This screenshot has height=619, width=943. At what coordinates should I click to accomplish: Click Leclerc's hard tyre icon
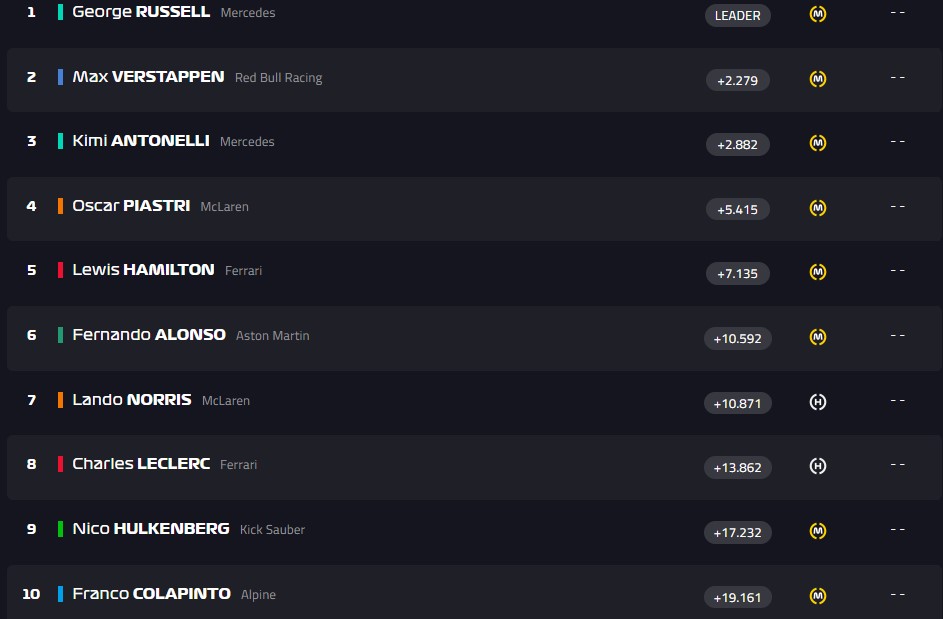[x=818, y=466]
